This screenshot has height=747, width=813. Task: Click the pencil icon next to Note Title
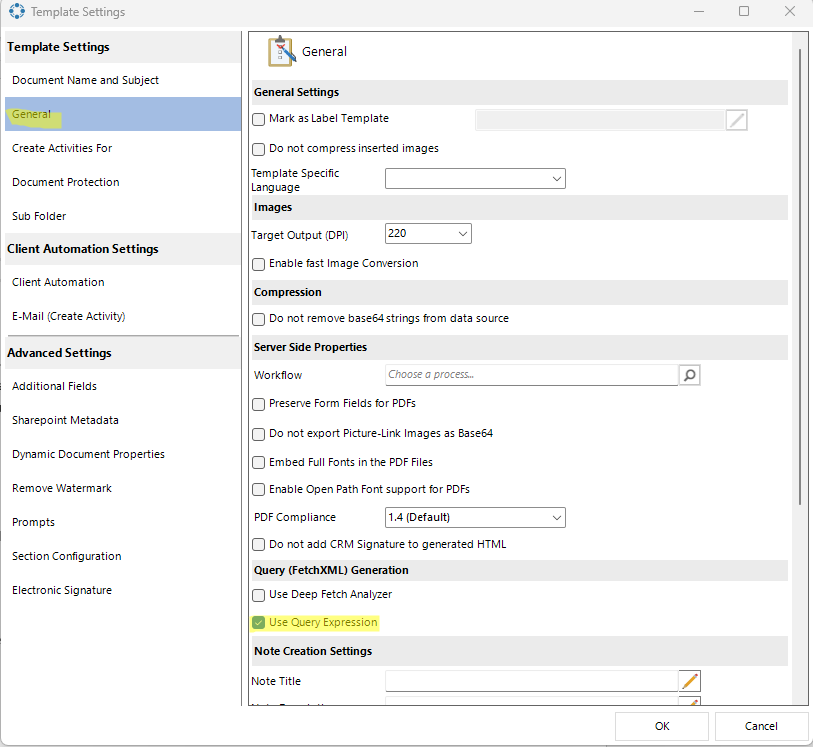pyautogui.click(x=689, y=681)
